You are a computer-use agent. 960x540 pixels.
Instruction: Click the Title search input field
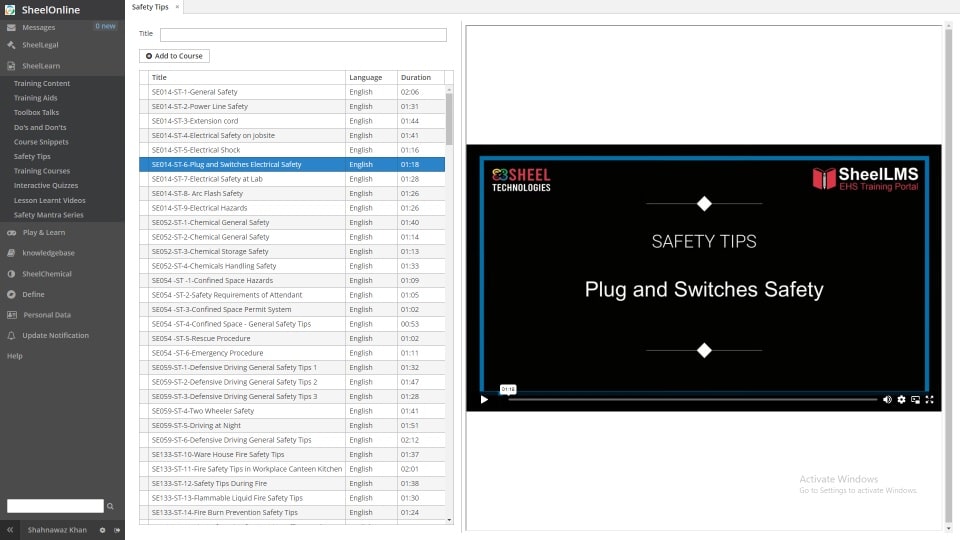click(303, 35)
